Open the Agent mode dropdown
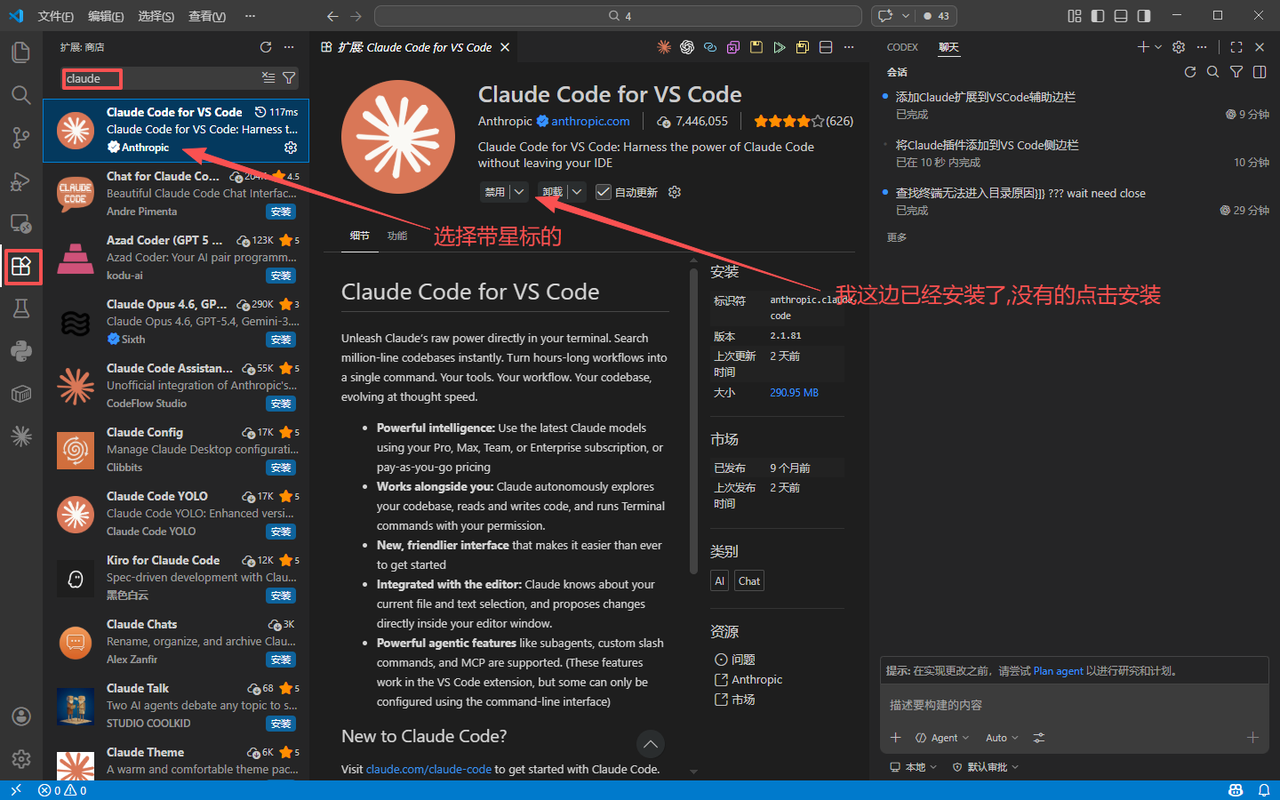 942,738
